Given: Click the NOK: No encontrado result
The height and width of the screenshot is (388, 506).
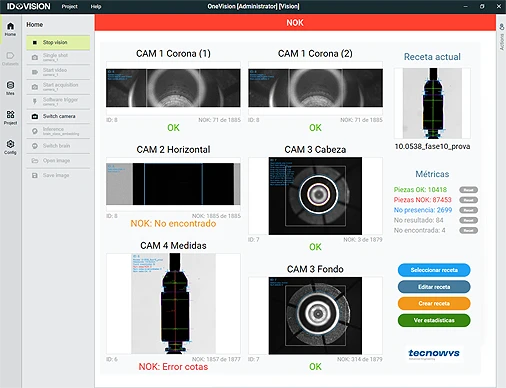Looking at the screenshot, I should (x=173, y=223).
